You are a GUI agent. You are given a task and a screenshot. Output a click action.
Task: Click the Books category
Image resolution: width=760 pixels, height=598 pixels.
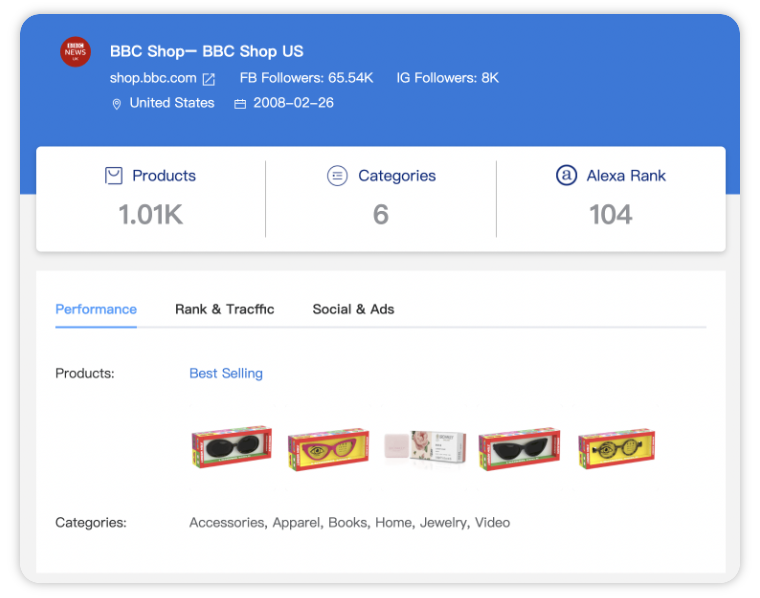tap(348, 522)
